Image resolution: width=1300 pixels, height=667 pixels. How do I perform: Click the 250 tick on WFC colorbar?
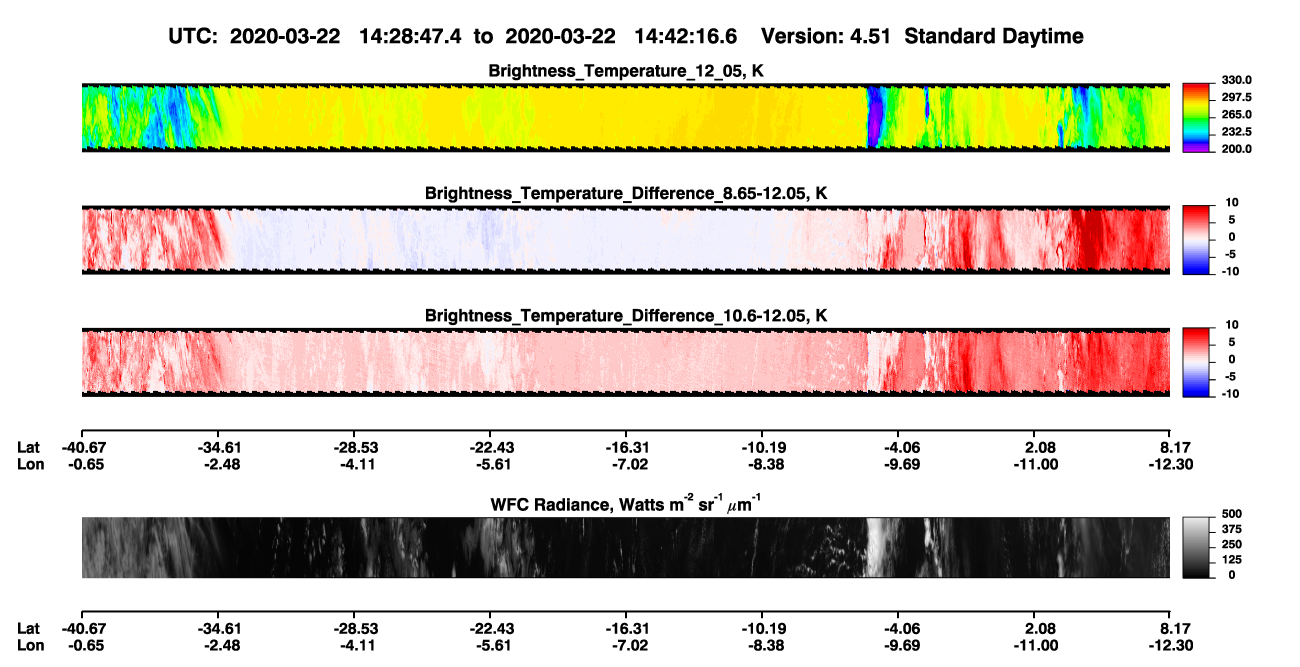click(x=1232, y=545)
